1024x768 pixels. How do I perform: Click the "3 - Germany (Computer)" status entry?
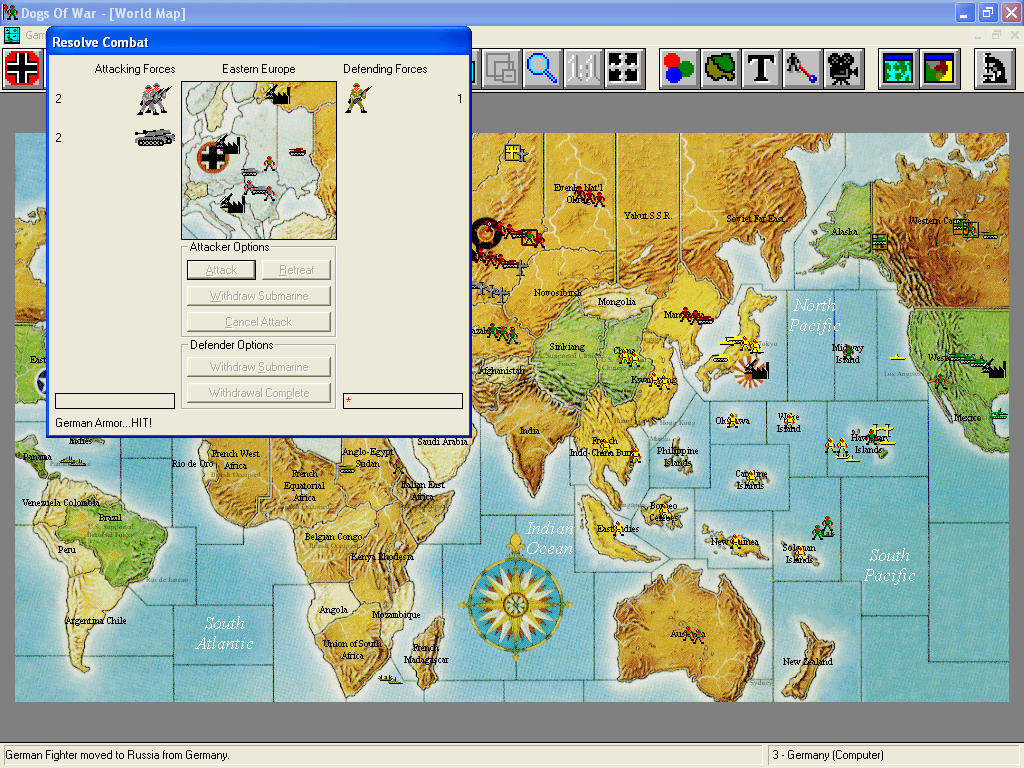tap(828, 755)
